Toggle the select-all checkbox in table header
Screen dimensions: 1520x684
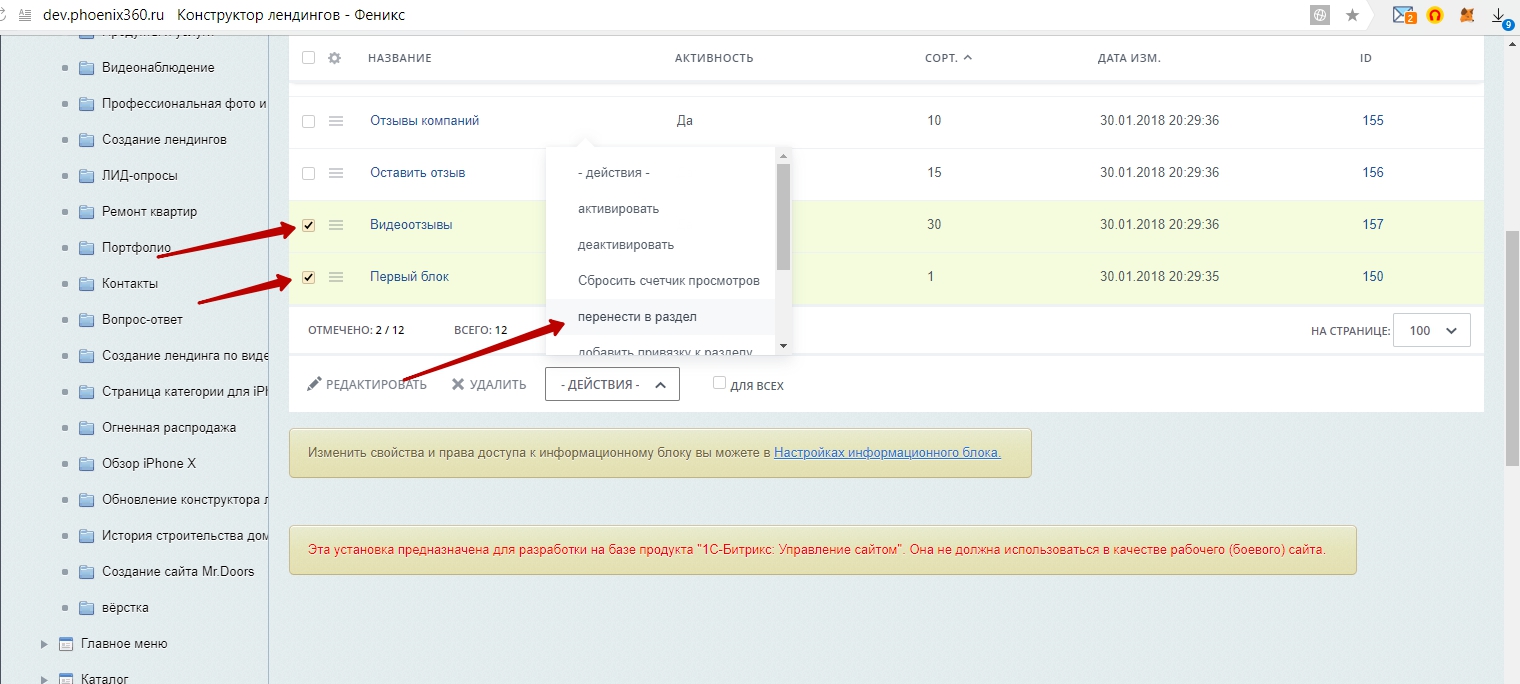(x=308, y=58)
